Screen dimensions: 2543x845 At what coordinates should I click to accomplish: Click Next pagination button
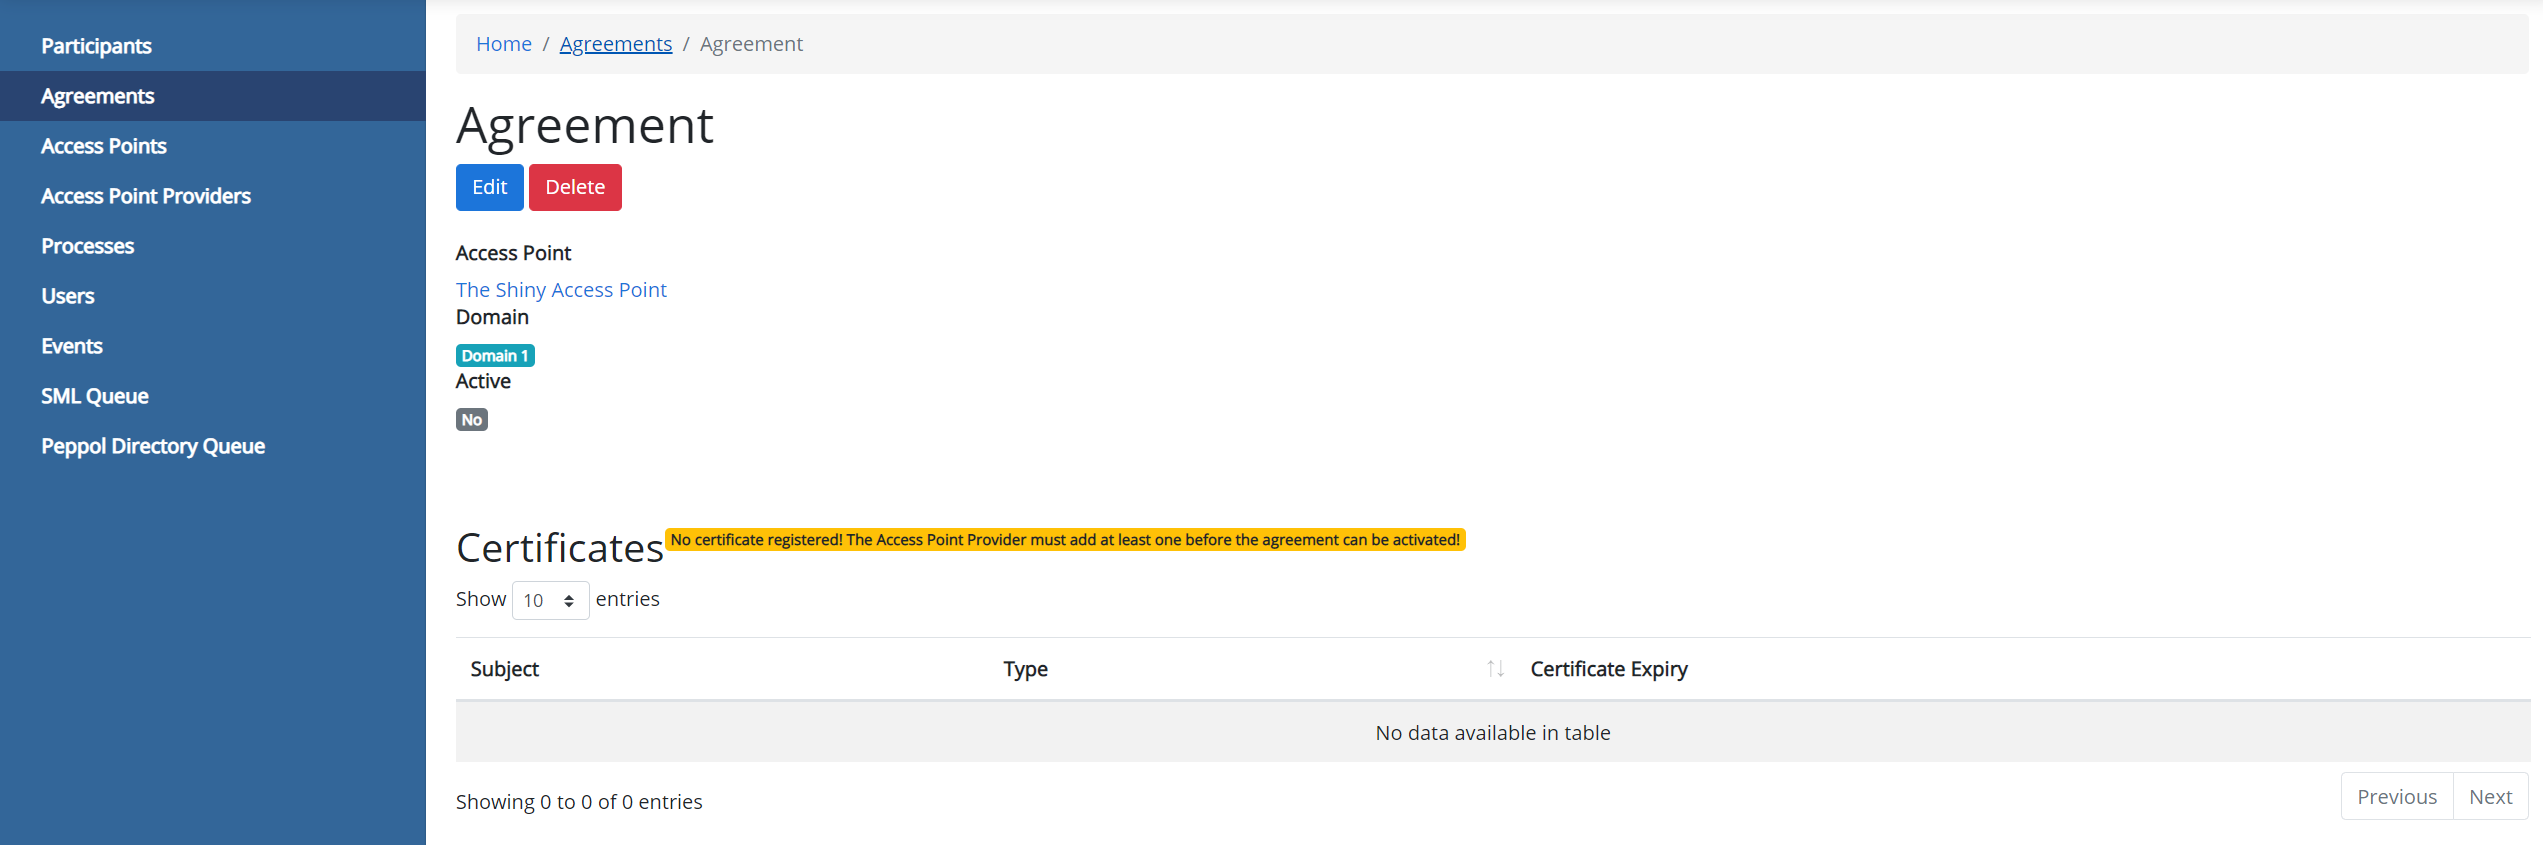(x=2489, y=797)
